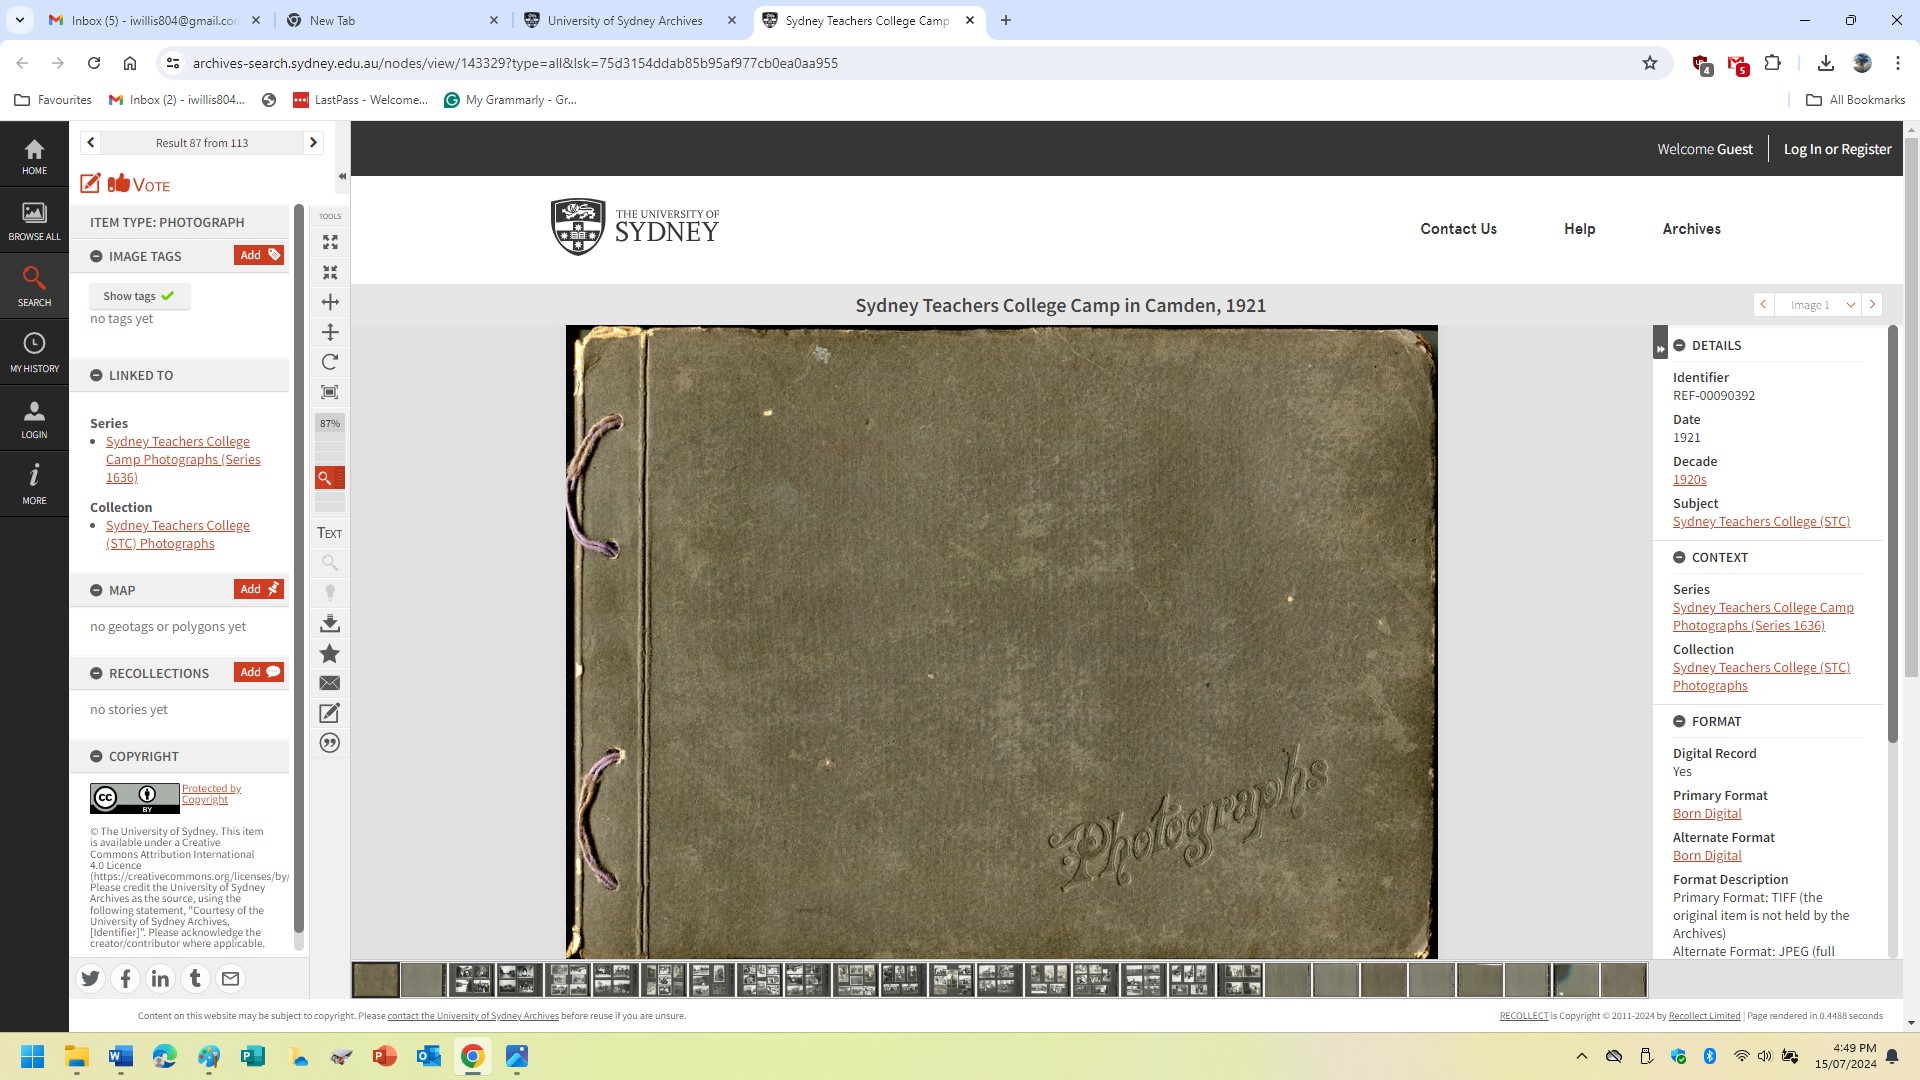The height and width of the screenshot is (1080, 1920).
Task: Open the citation quote tool
Action: 330,743
